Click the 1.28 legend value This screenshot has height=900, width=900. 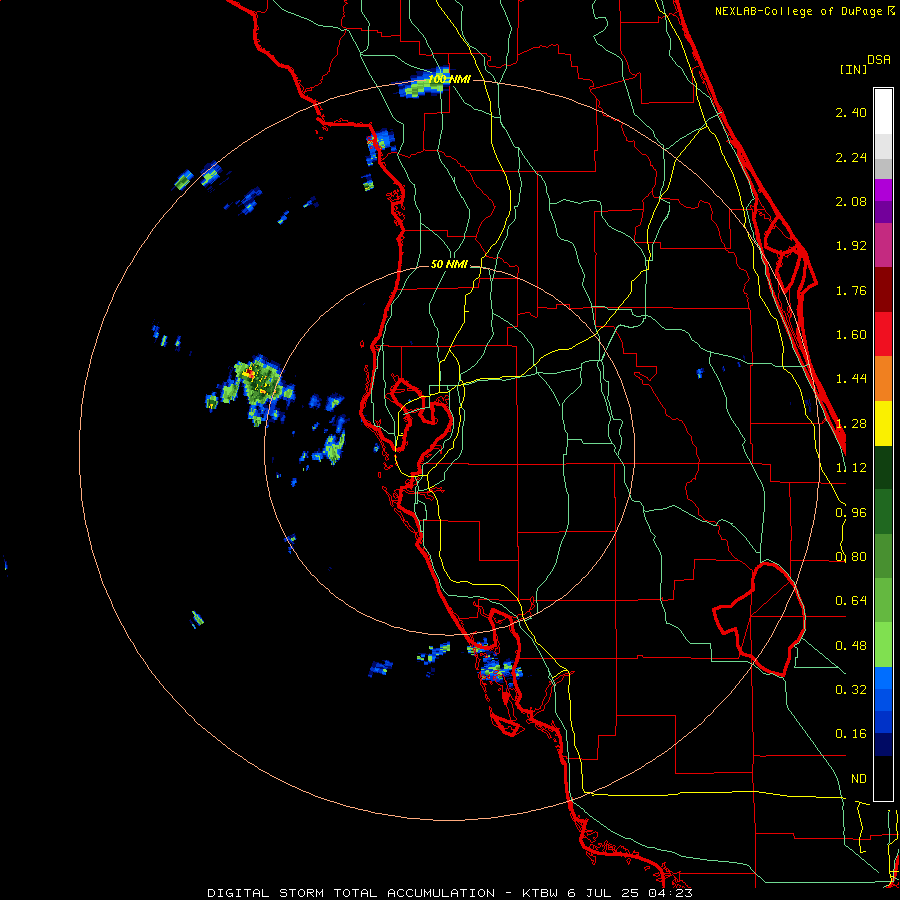[851, 424]
